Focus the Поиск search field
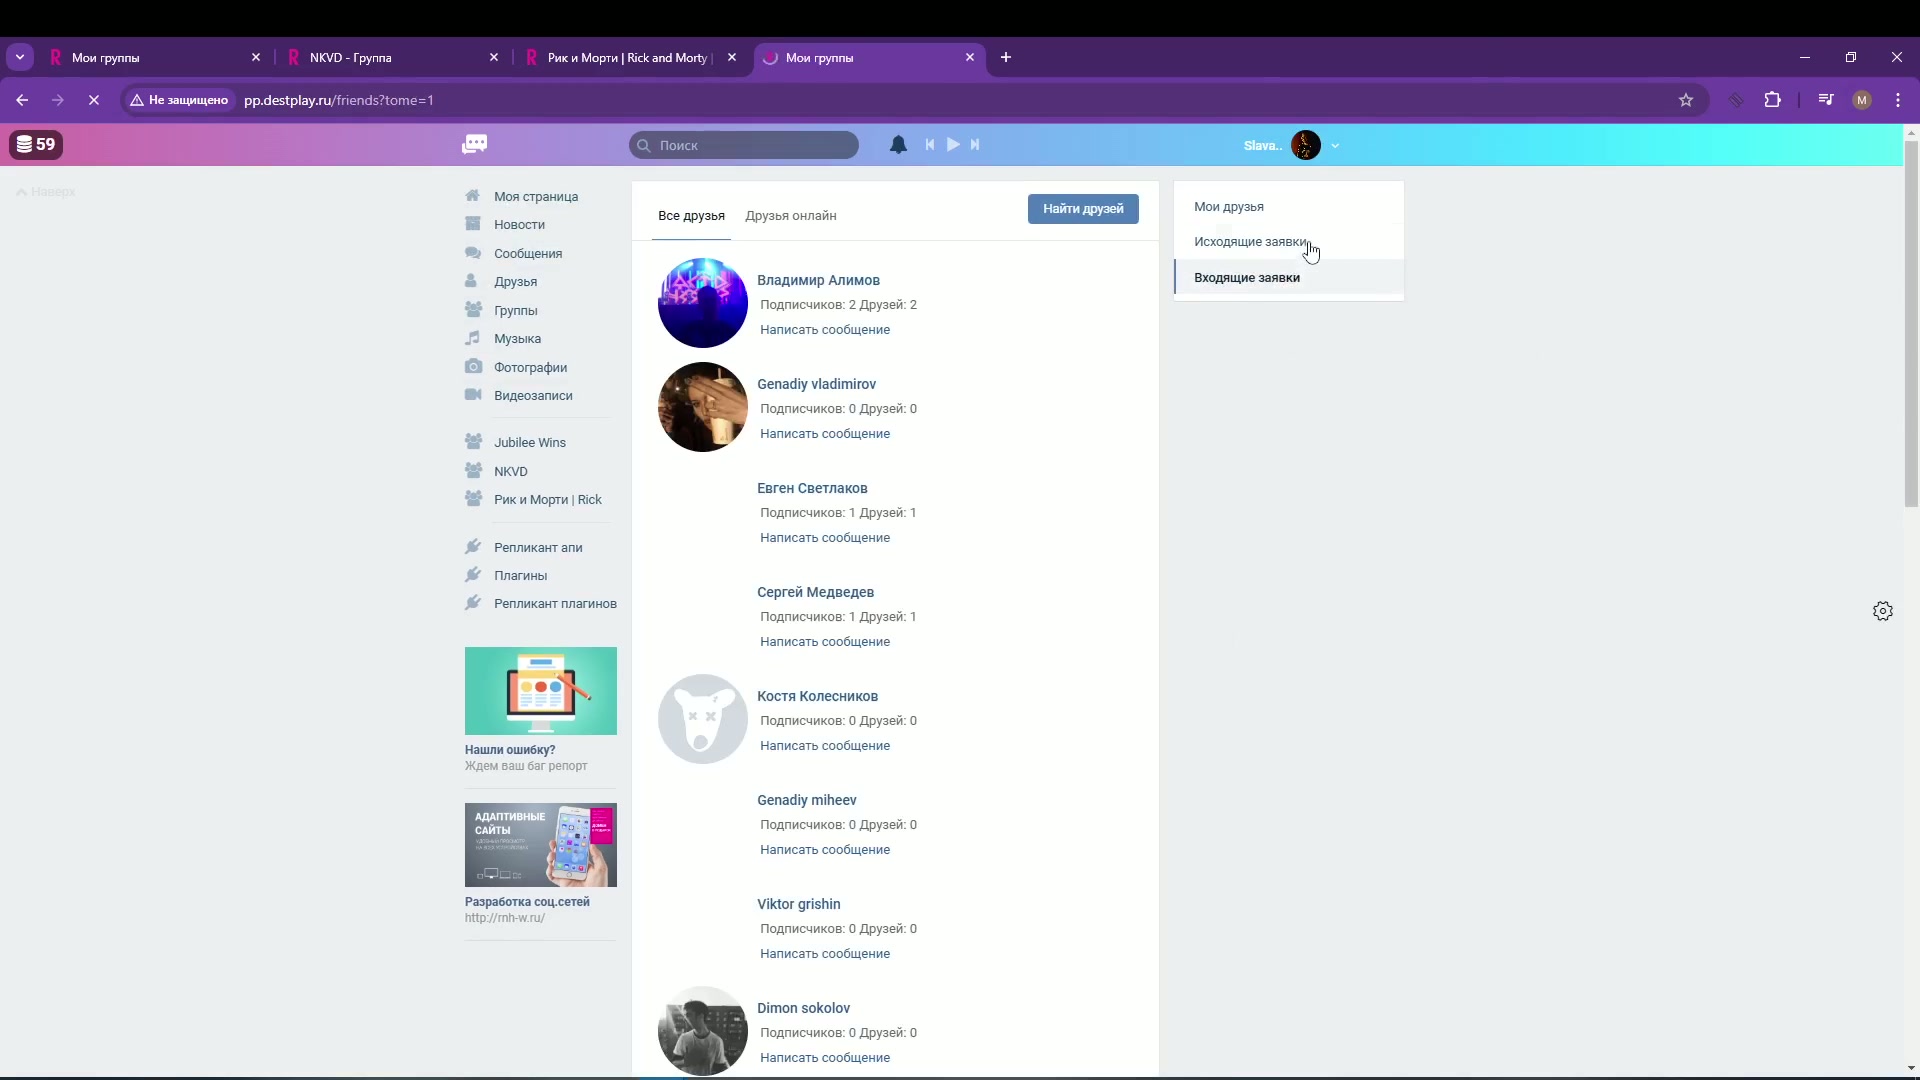Viewport: 1920px width, 1080px height. point(744,145)
